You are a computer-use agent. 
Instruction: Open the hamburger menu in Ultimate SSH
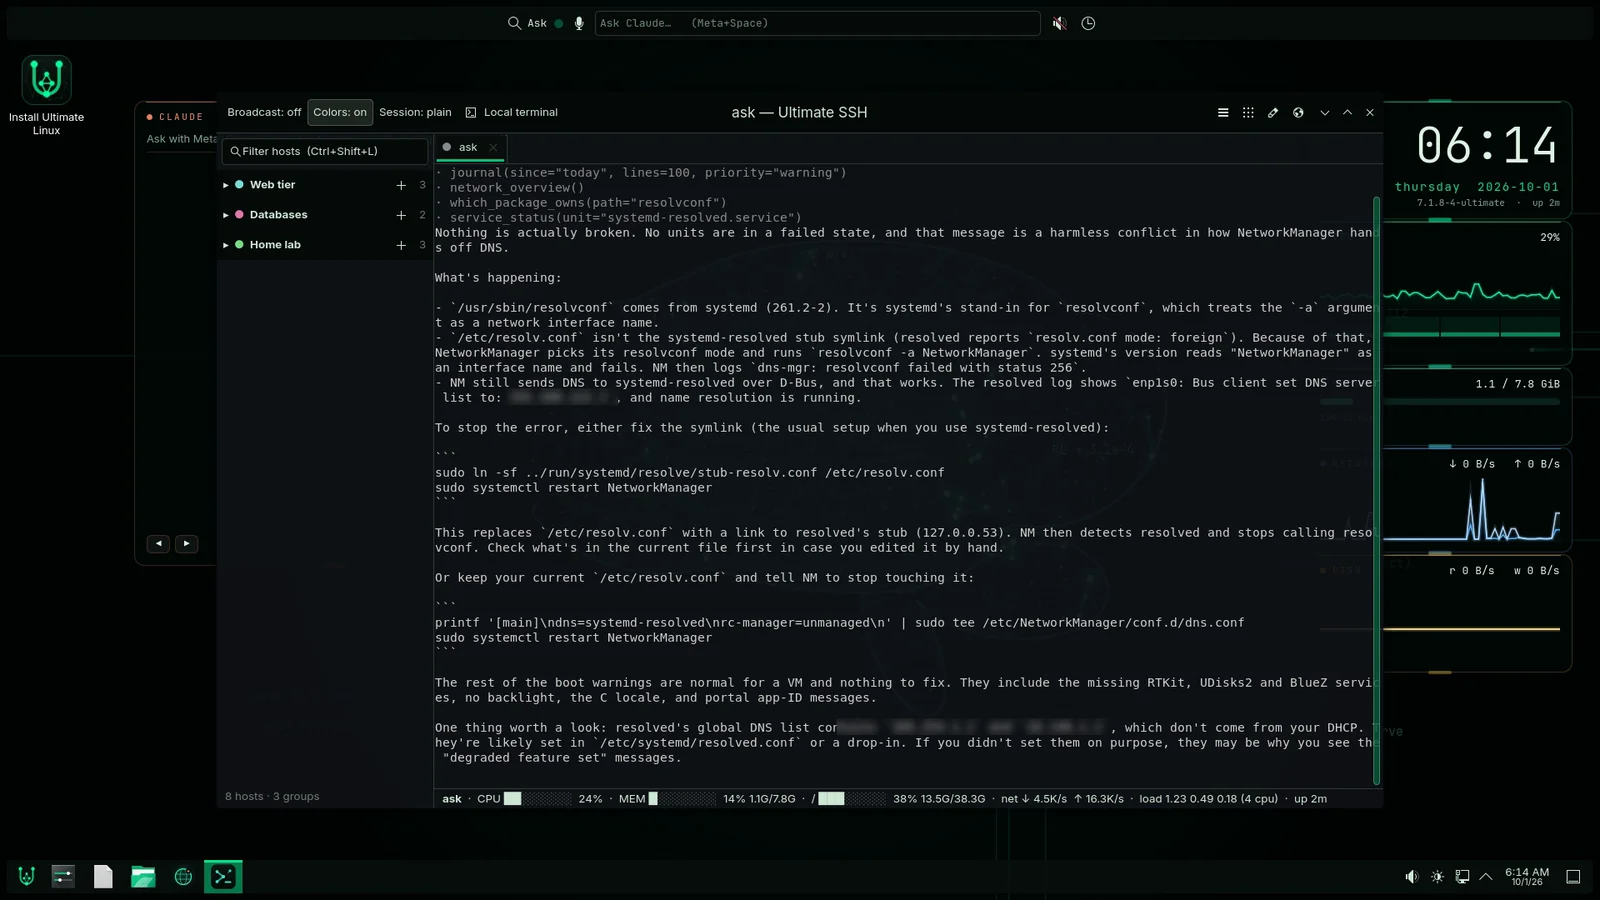(1223, 113)
